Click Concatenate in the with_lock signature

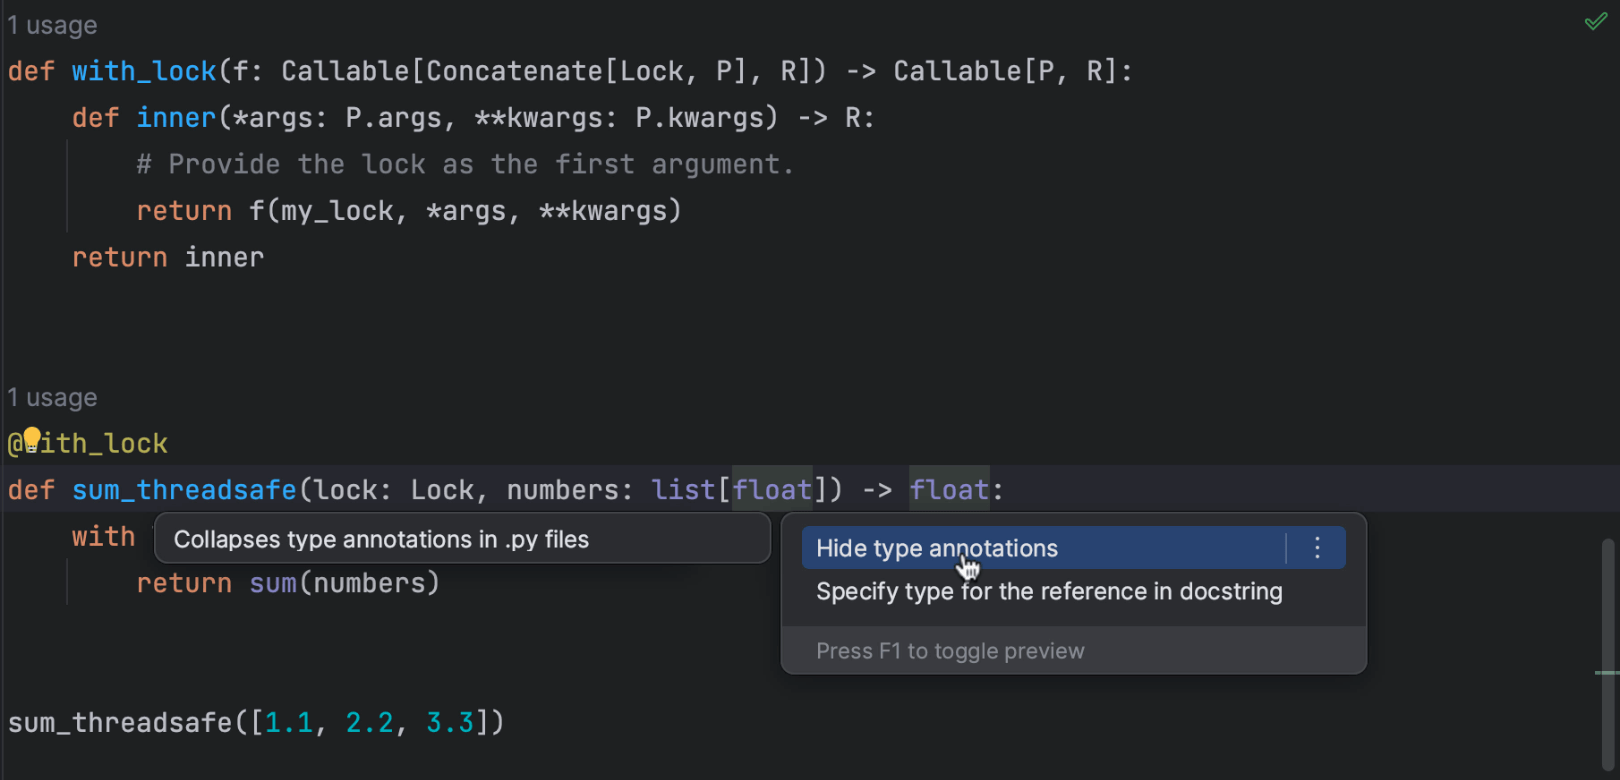coord(514,72)
